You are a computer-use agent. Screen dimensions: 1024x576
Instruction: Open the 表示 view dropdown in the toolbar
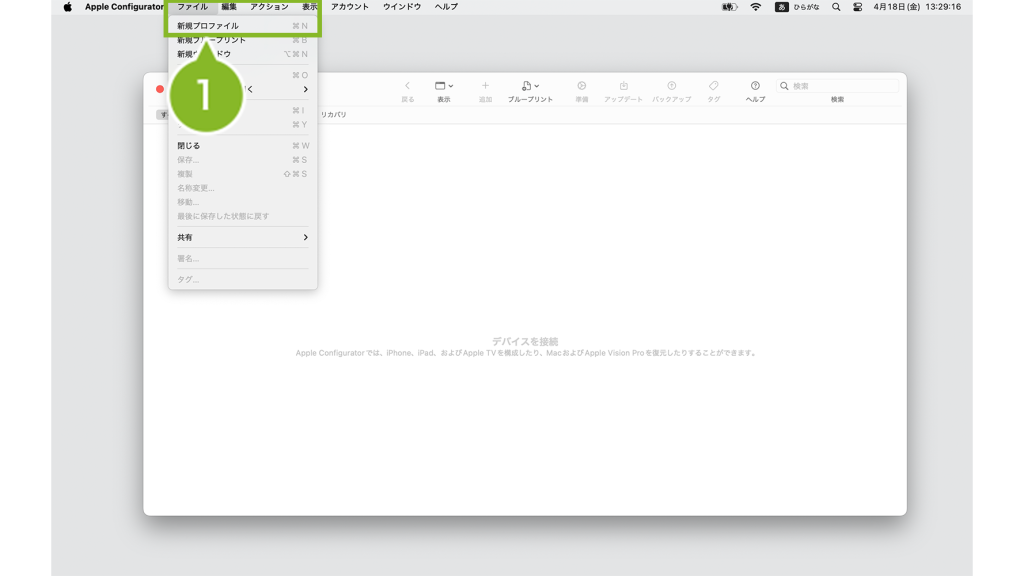coord(444,86)
